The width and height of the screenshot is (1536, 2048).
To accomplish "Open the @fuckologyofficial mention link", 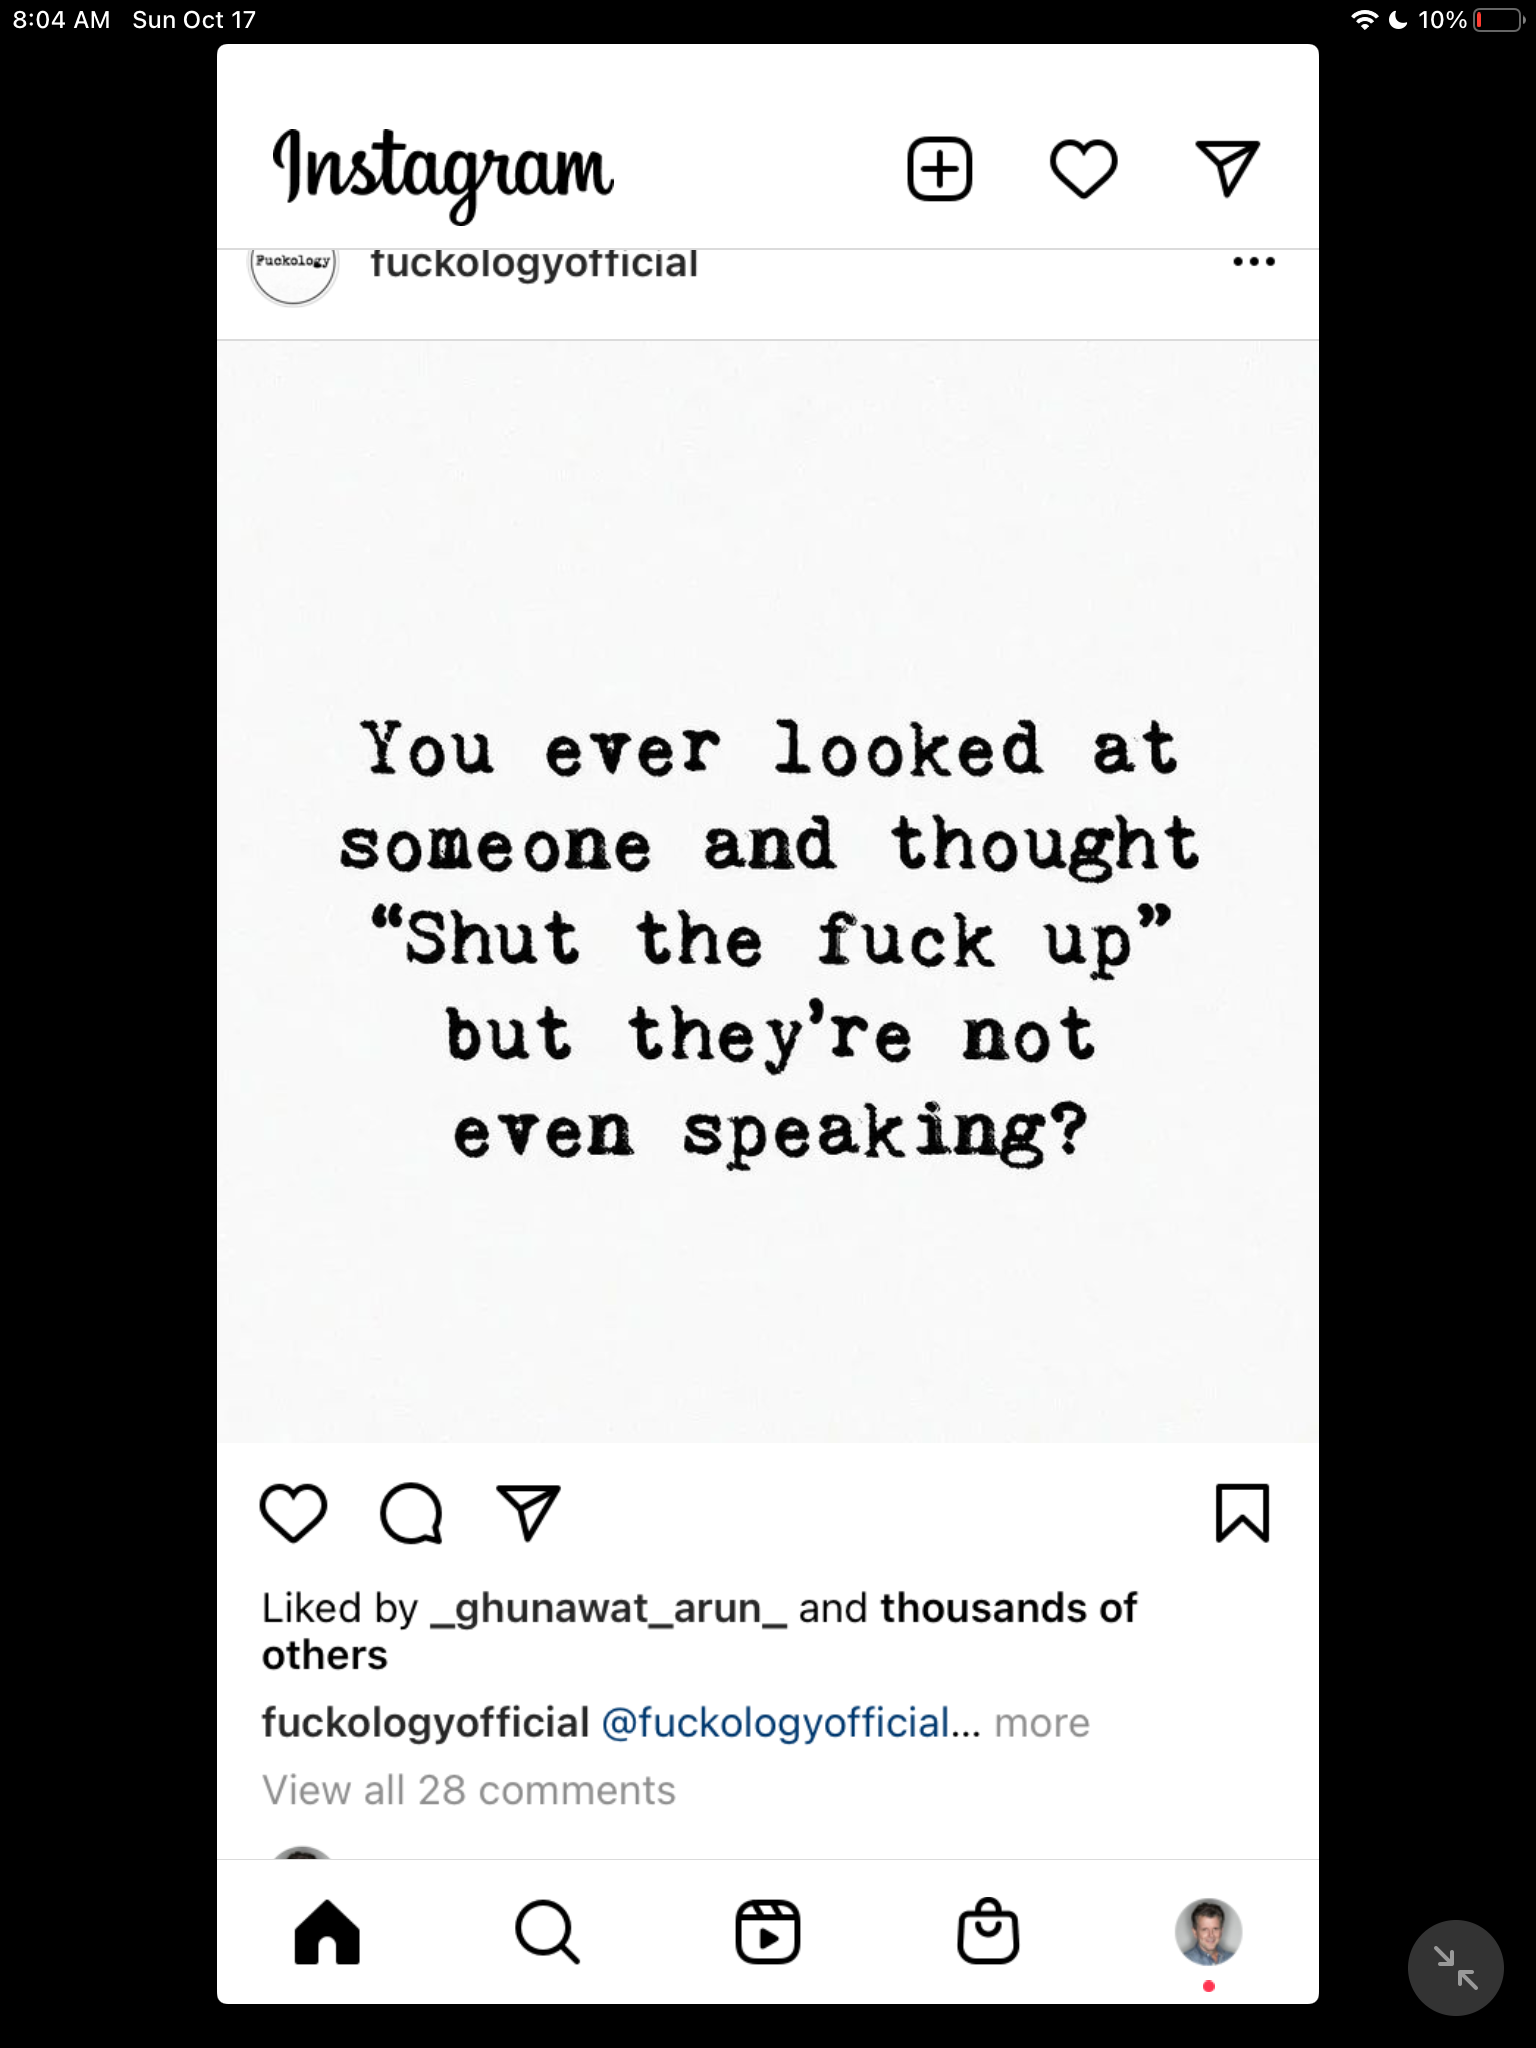I will click(775, 1723).
